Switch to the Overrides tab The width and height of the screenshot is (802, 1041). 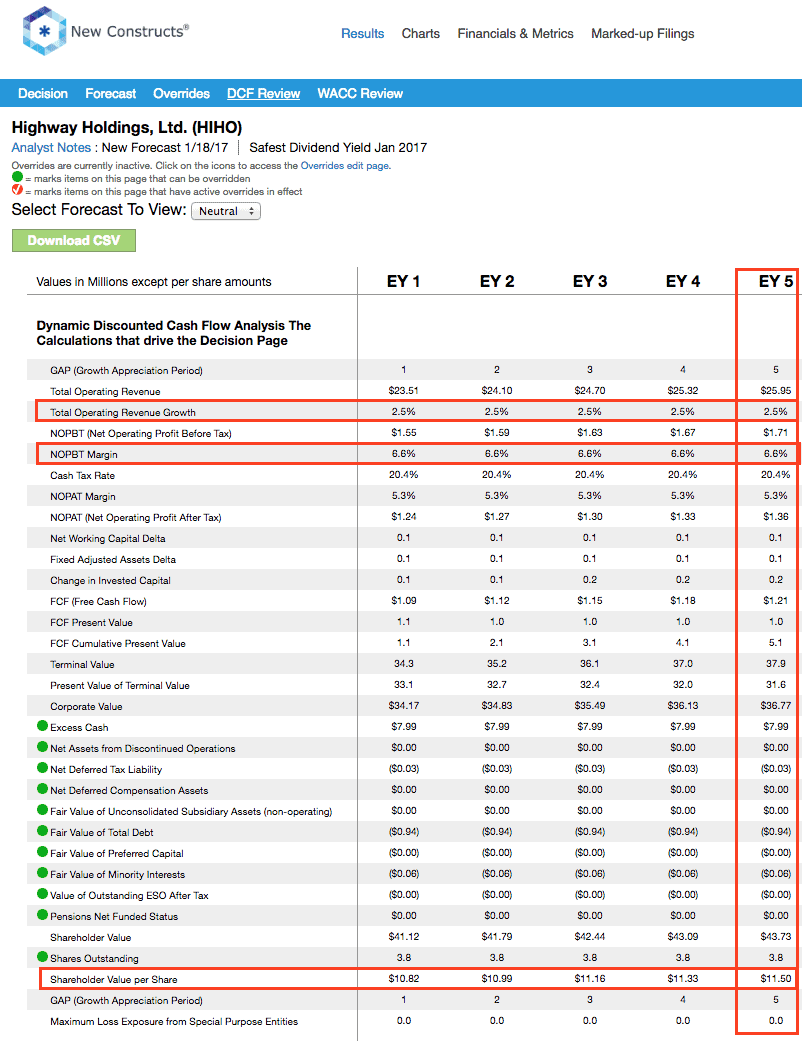tap(181, 94)
